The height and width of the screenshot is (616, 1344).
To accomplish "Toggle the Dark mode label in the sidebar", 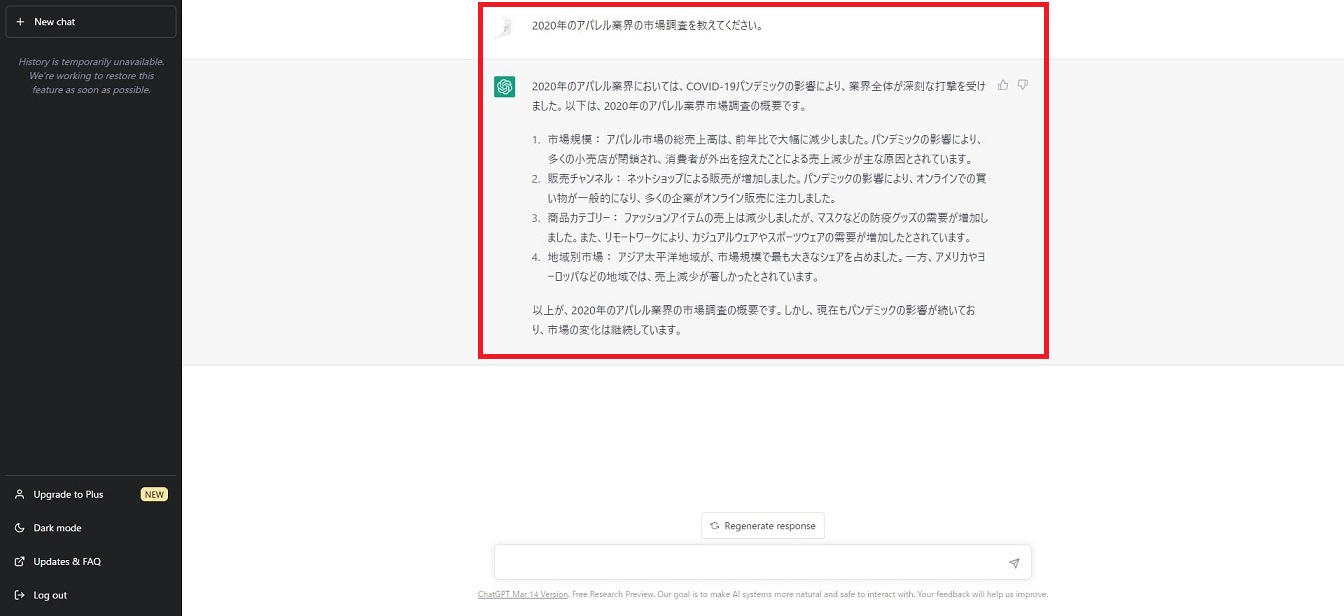I will click(x=58, y=528).
